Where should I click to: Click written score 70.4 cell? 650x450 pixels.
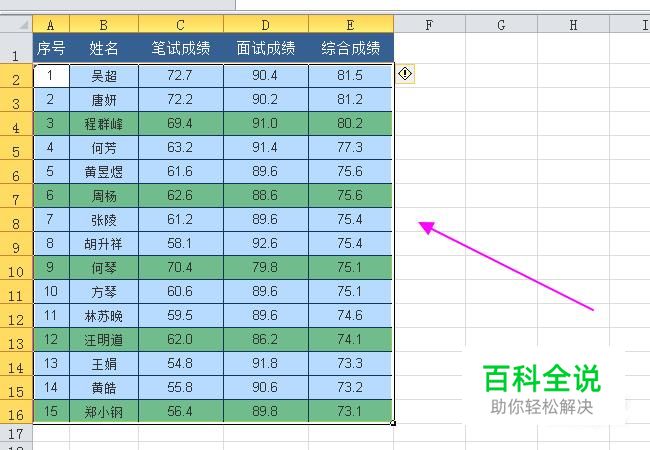pos(181,268)
